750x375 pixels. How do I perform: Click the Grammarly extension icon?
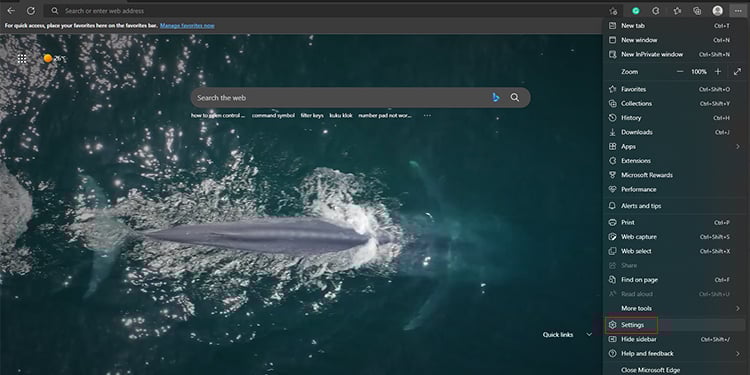[x=636, y=11]
